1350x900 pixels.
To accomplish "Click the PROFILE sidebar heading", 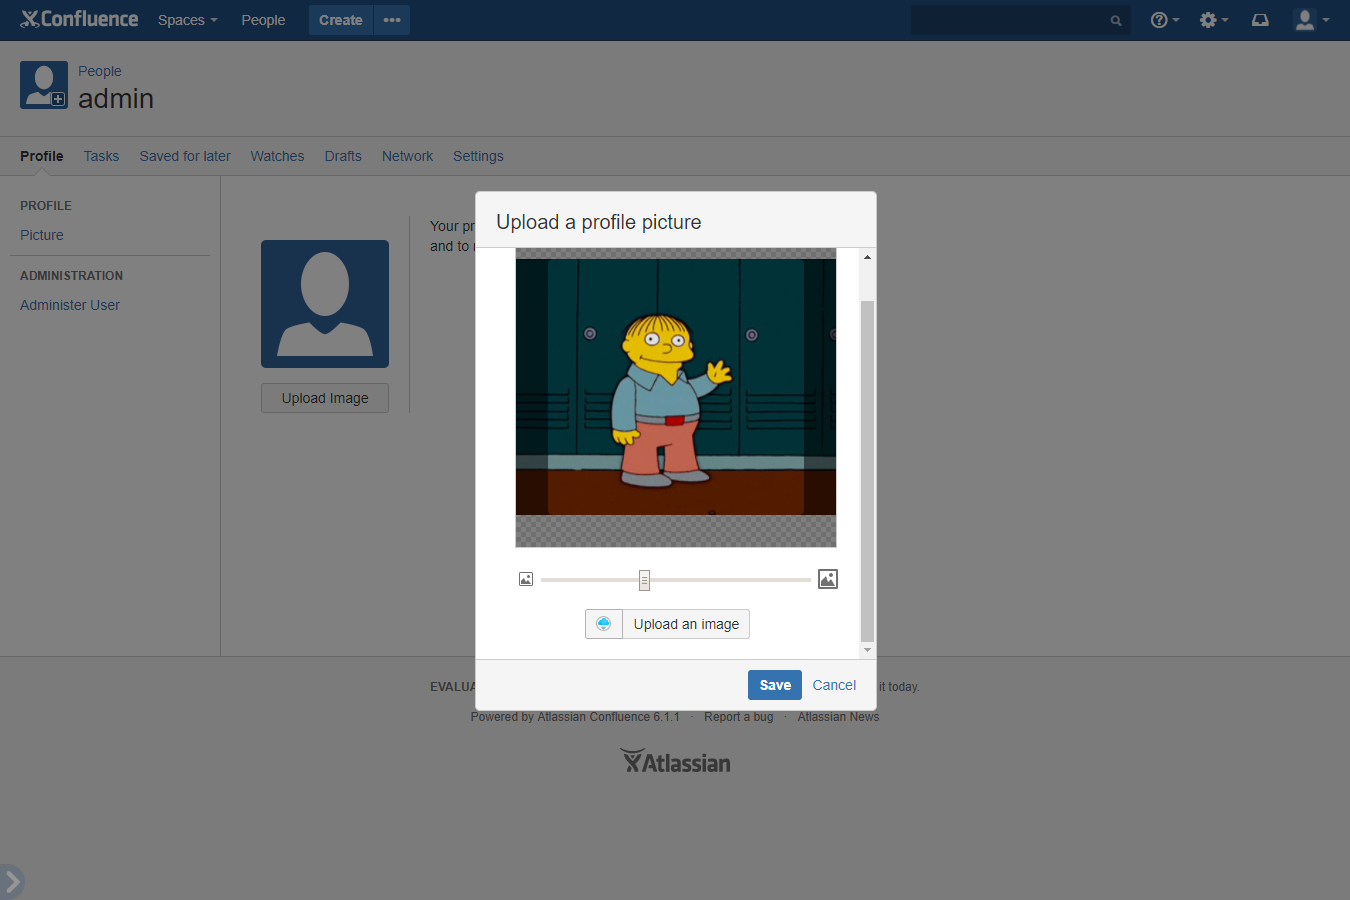I will [46, 205].
